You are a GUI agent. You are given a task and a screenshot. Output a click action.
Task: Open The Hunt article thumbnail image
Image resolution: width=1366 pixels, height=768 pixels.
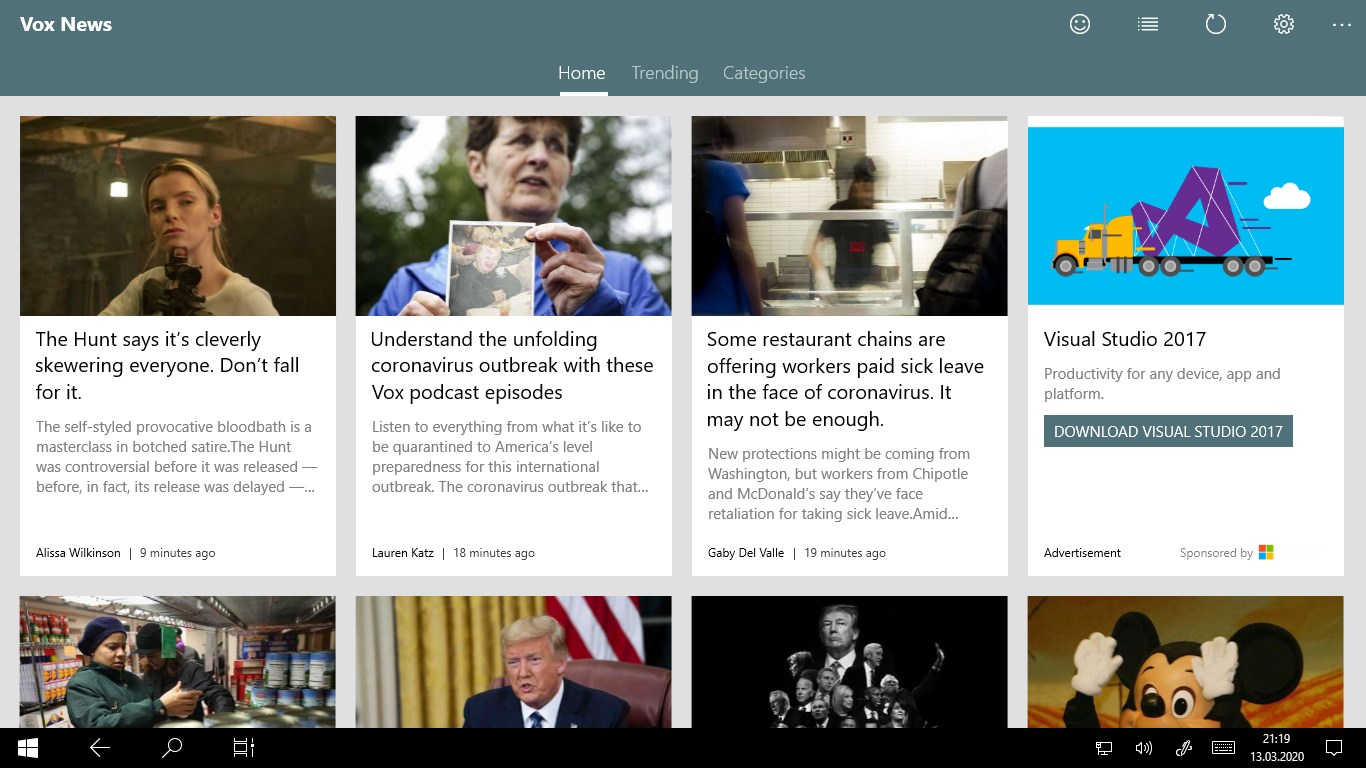[x=178, y=216]
